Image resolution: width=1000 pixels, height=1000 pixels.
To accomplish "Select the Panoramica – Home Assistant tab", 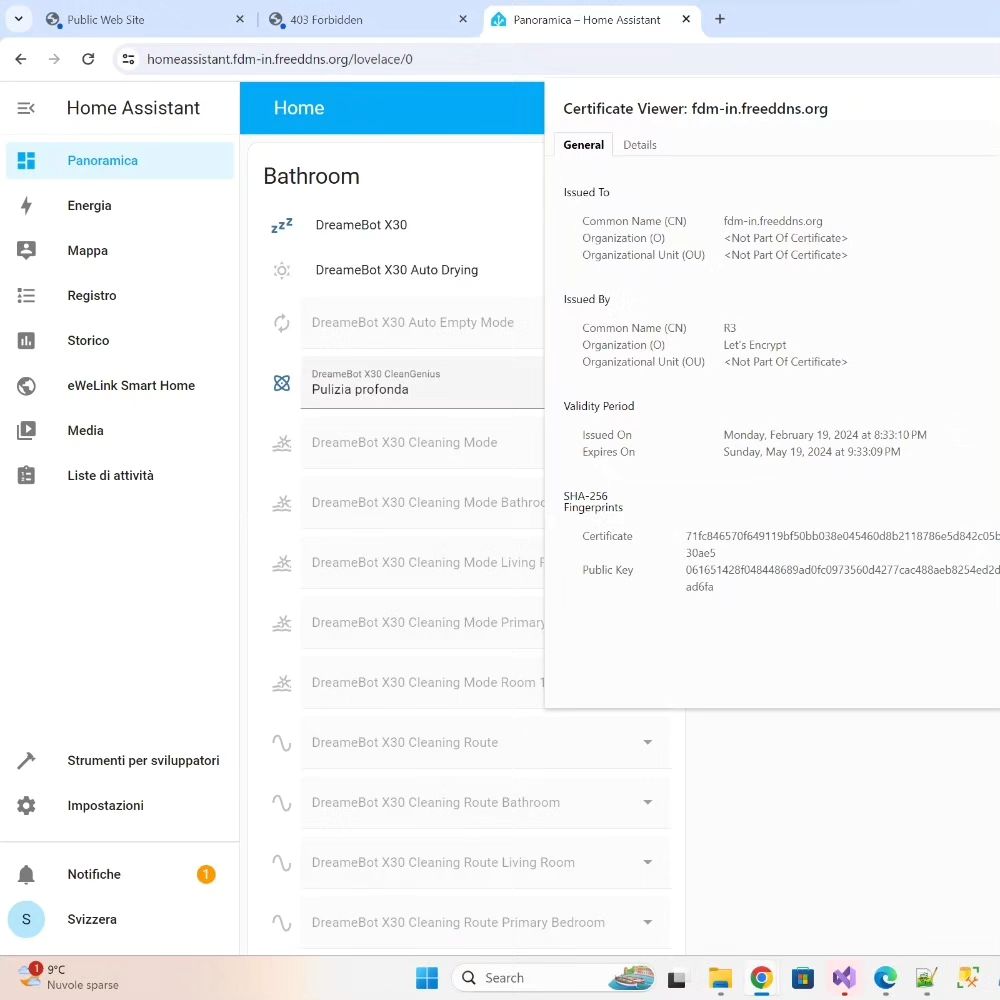I will [592, 20].
